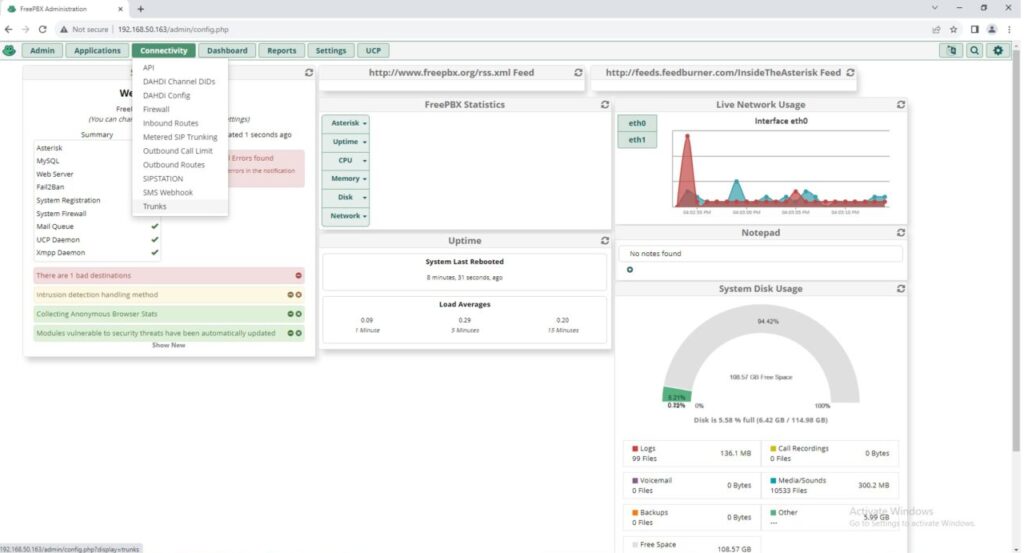Click the gear settings icon in top bar
The height and width of the screenshot is (553, 1024).
tap(998, 50)
